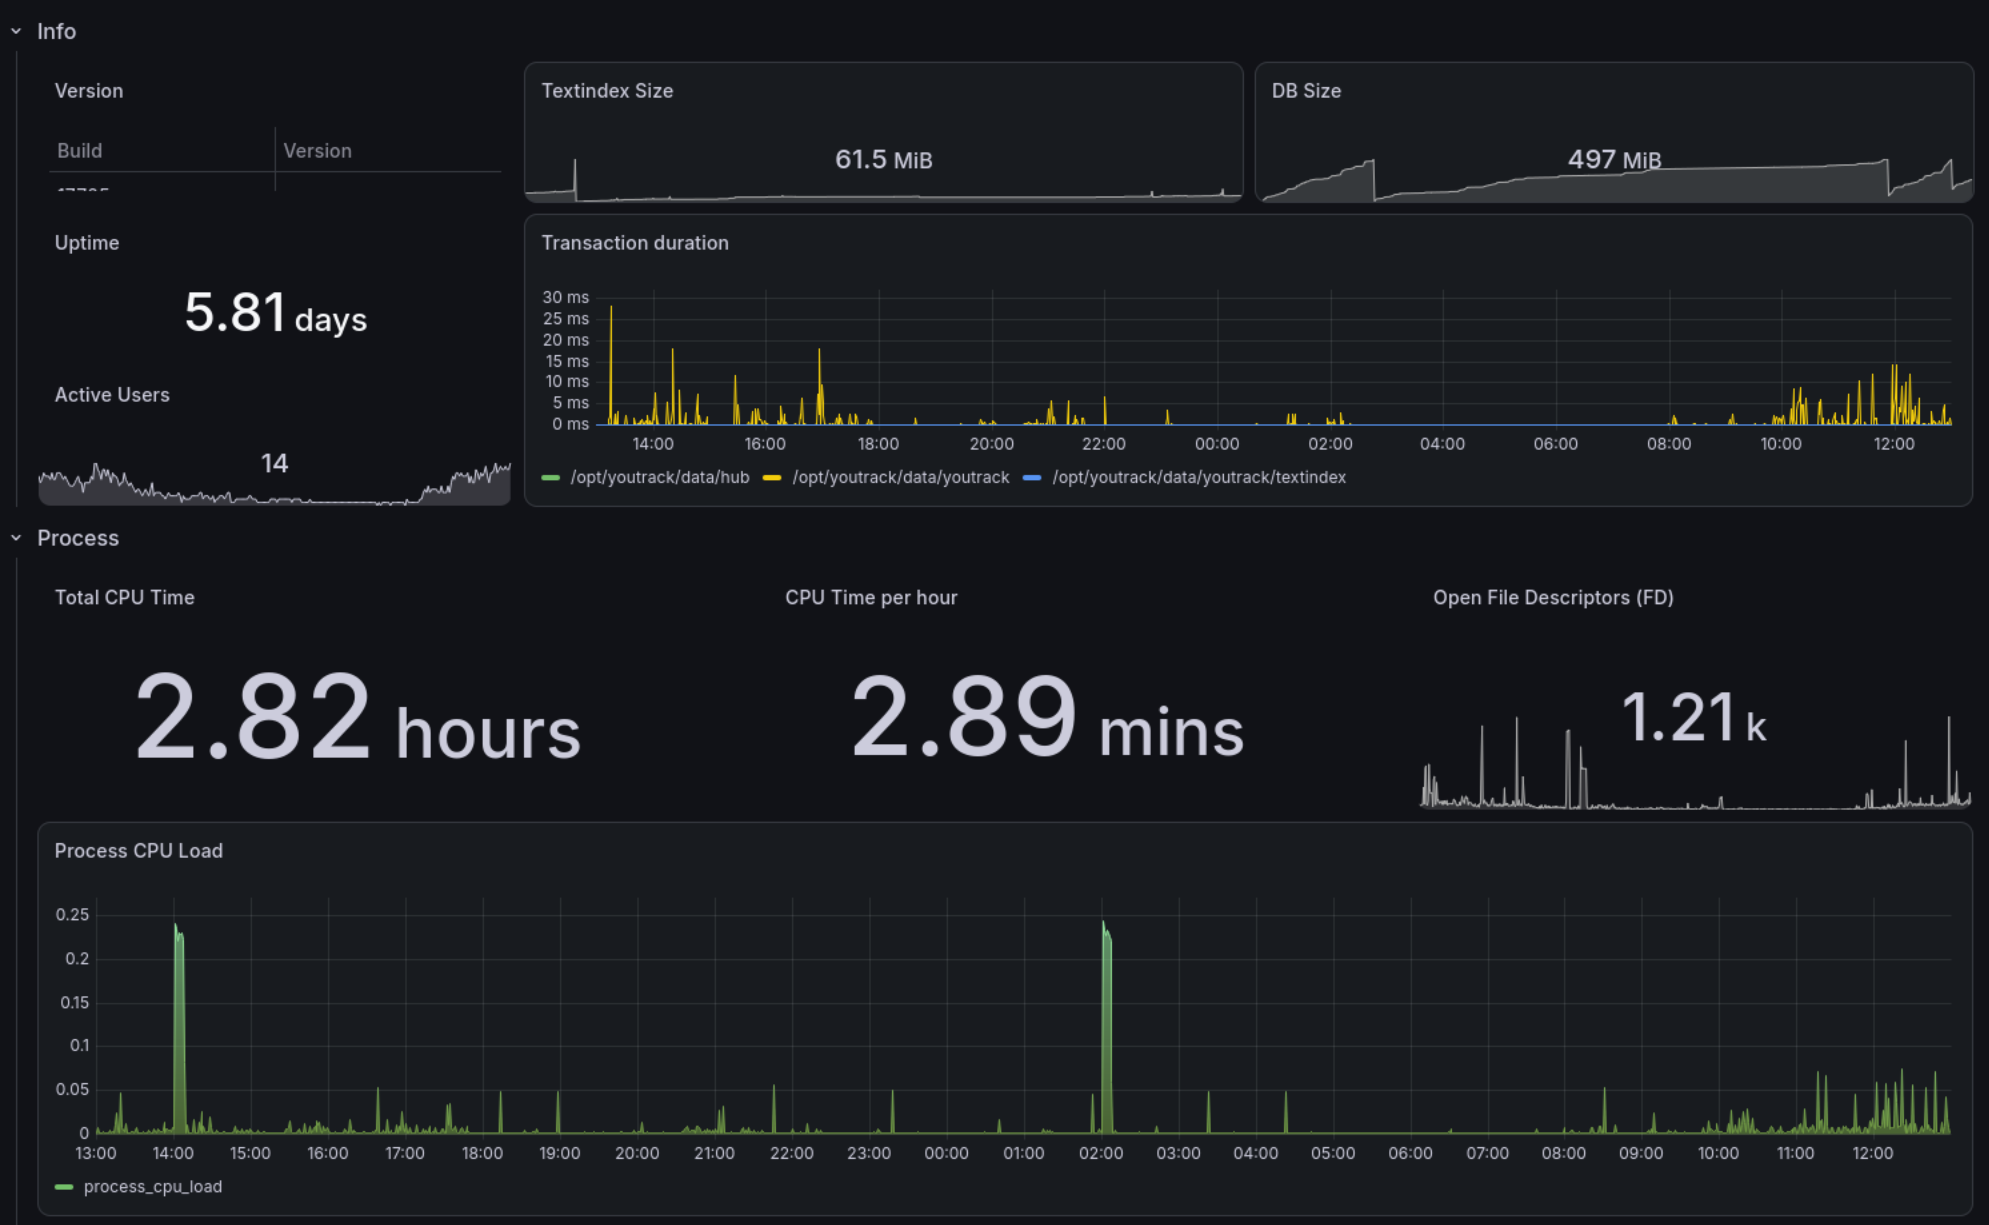
Task: Toggle the process_cpu_load legend series
Action: click(153, 1187)
